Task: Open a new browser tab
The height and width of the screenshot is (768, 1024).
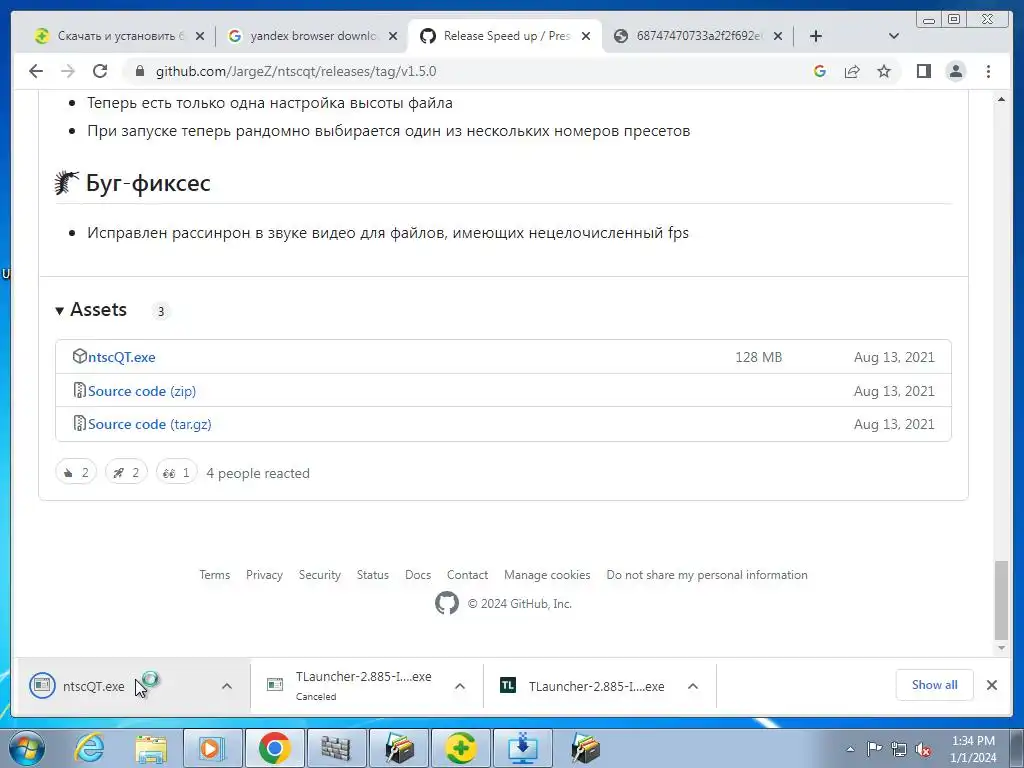Action: pyautogui.click(x=816, y=36)
